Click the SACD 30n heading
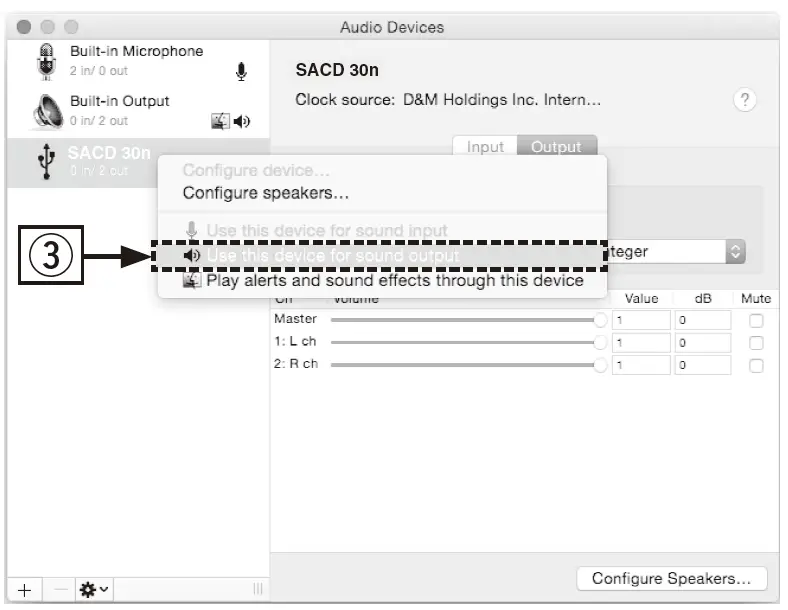 point(337,70)
